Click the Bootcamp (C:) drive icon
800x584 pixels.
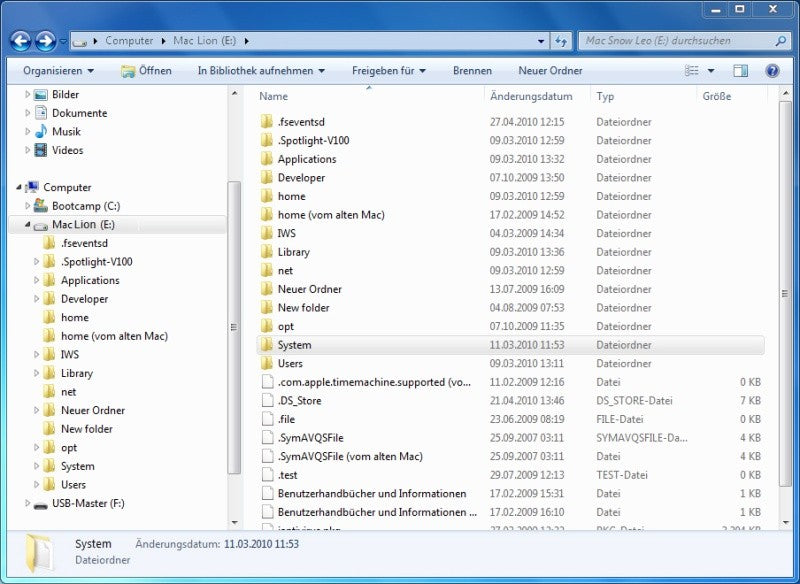(41, 206)
